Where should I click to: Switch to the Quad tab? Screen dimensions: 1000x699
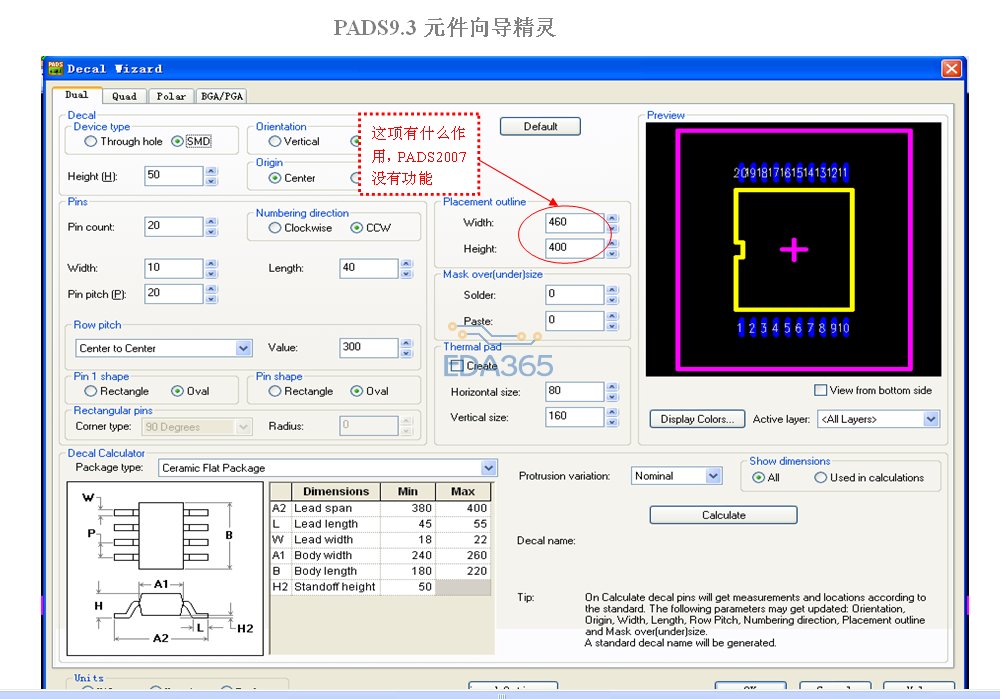pos(124,96)
